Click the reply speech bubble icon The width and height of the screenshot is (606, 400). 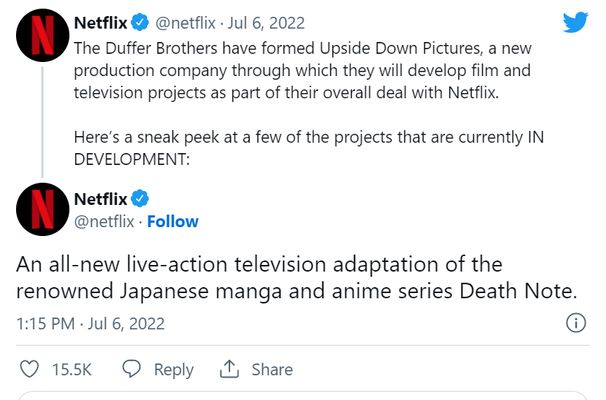click(131, 369)
